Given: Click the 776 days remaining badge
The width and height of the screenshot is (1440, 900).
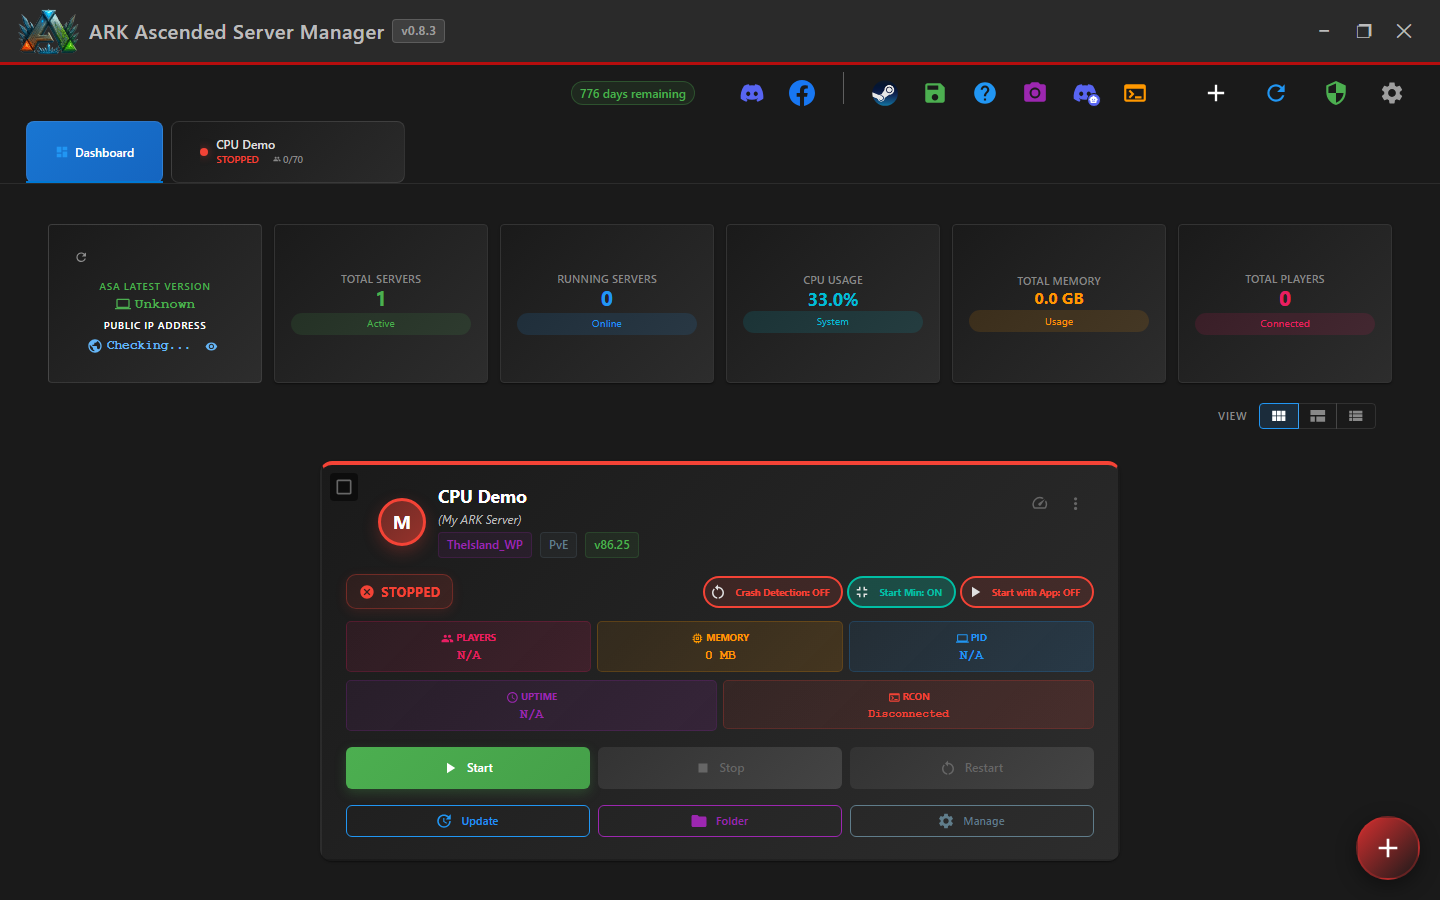Looking at the screenshot, I should click(x=633, y=93).
